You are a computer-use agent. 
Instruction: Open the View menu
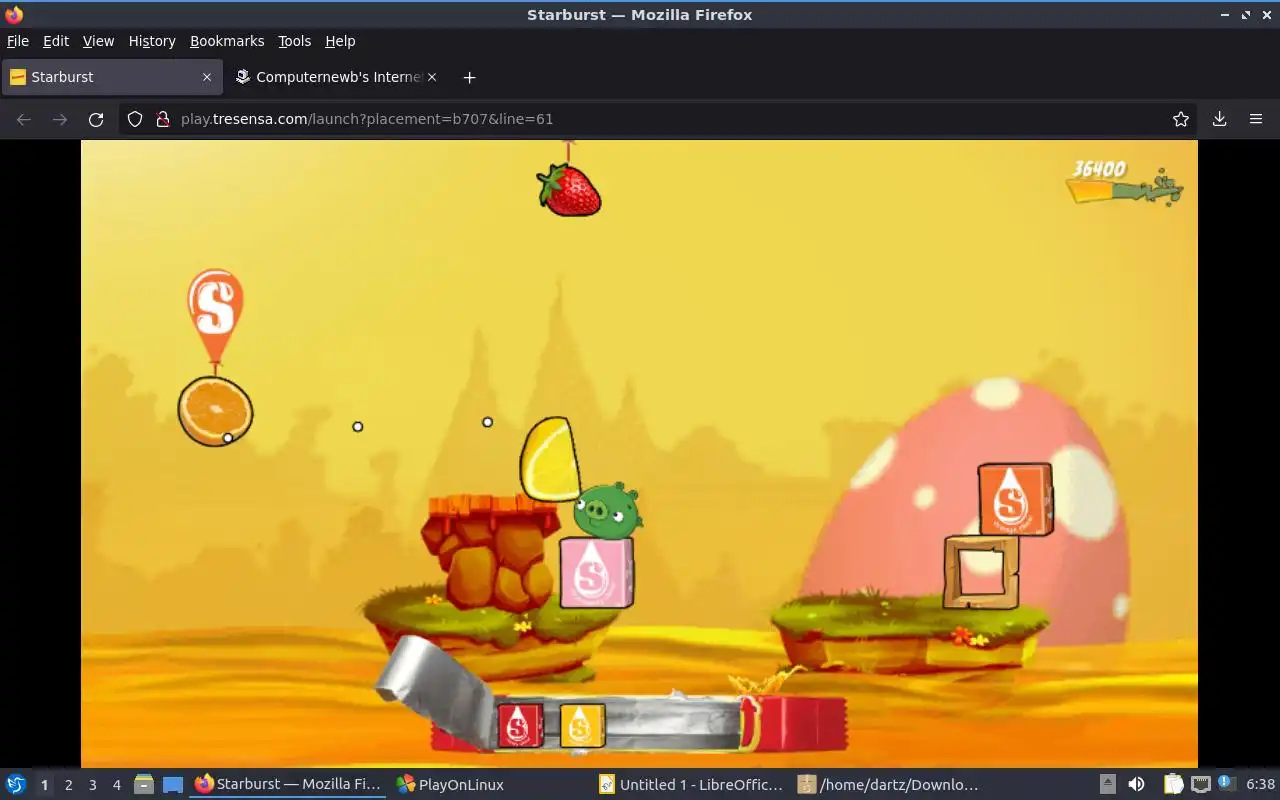[x=98, y=41]
